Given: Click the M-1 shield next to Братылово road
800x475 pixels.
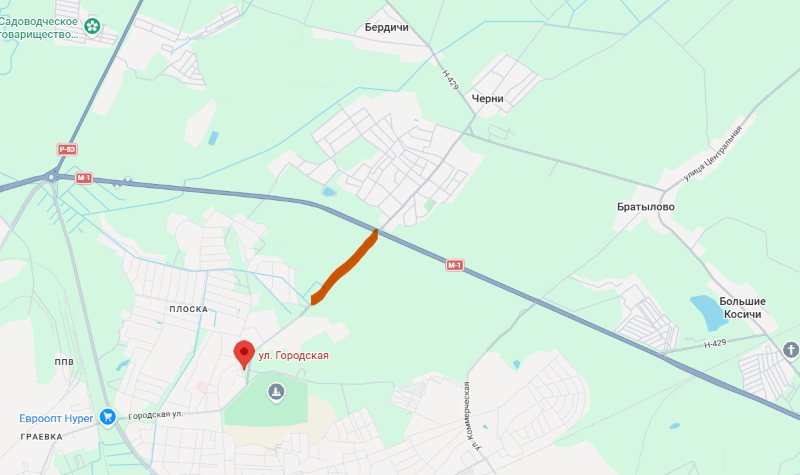Looking at the screenshot, I should tap(455, 265).
